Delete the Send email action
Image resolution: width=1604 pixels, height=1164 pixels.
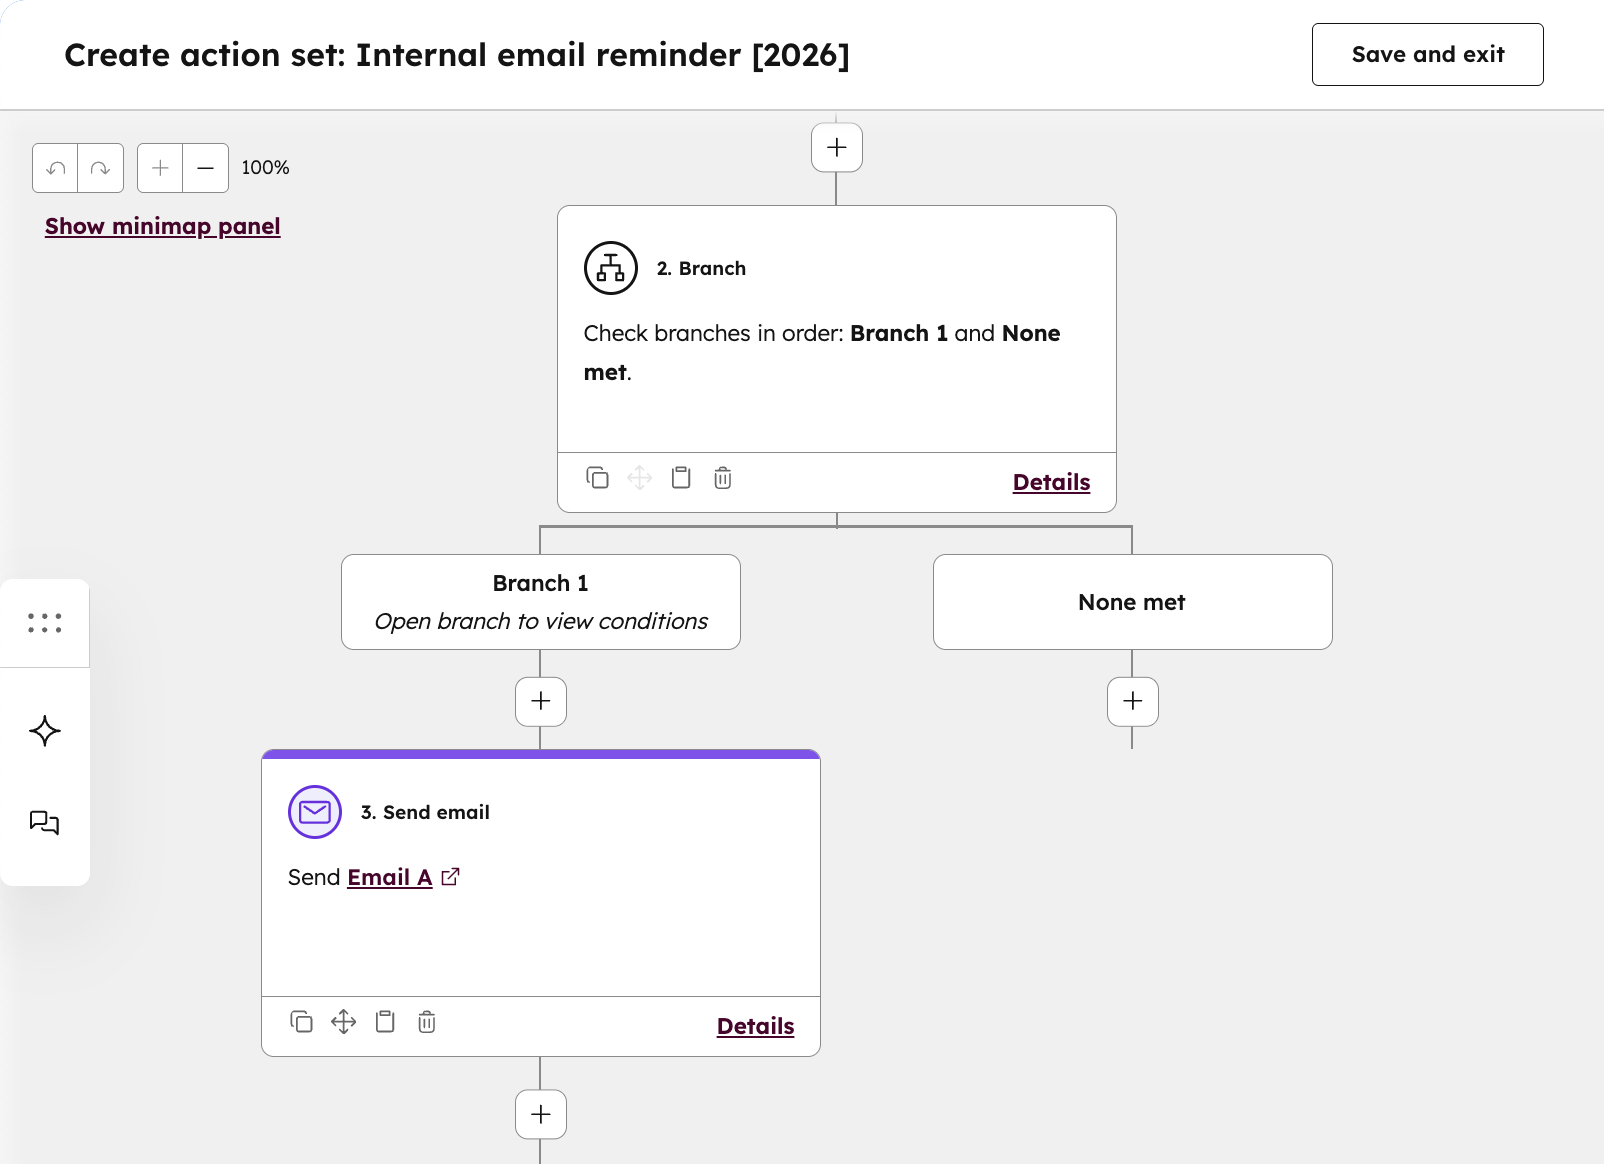pyautogui.click(x=427, y=1022)
